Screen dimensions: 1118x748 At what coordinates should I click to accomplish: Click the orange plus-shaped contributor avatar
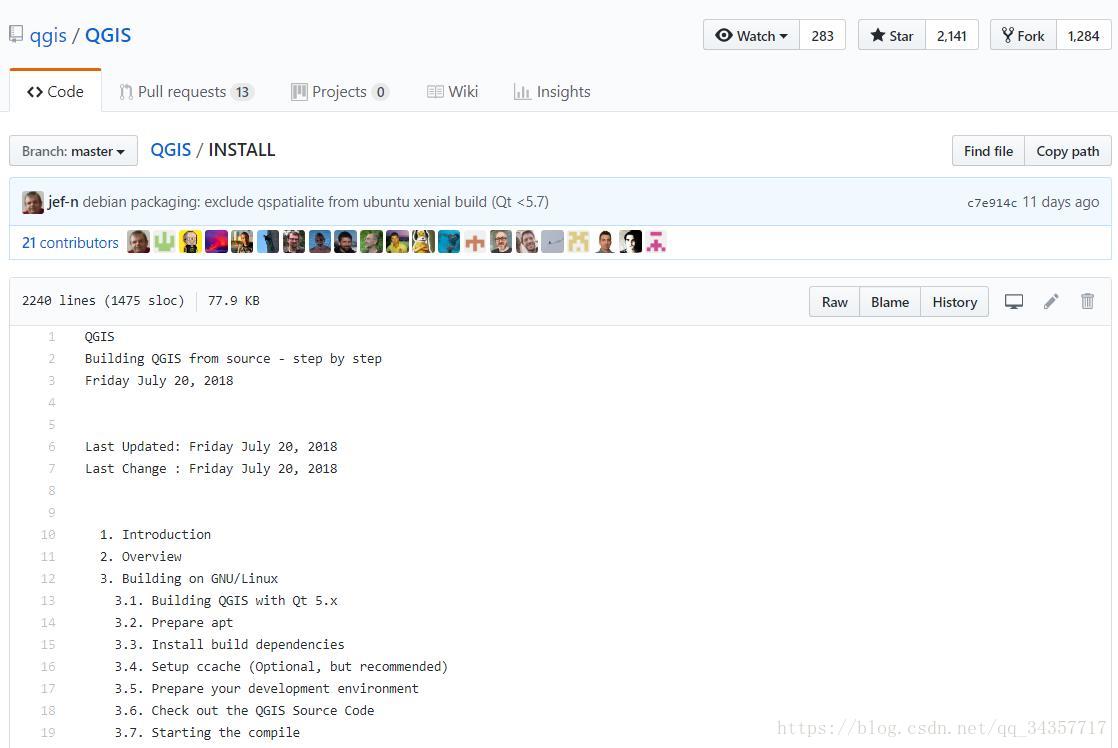pyautogui.click(x=475, y=242)
